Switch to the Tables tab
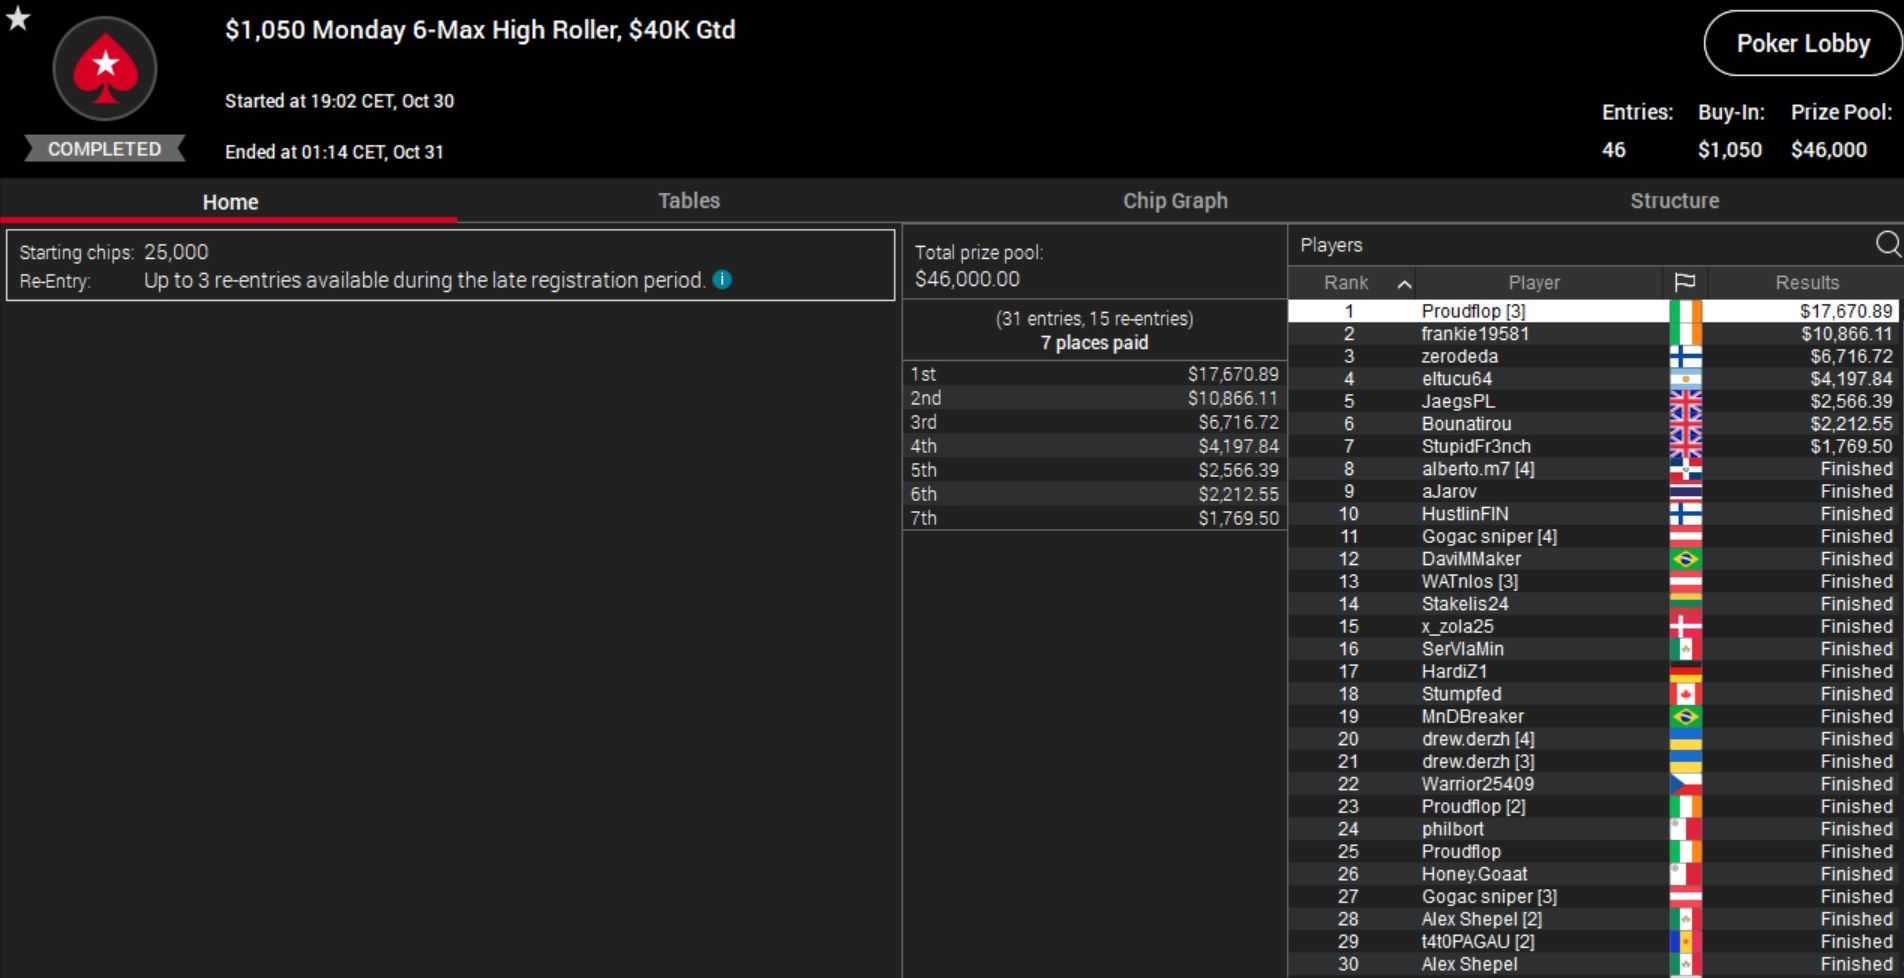Image resolution: width=1904 pixels, height=978 pixels. 688,201
